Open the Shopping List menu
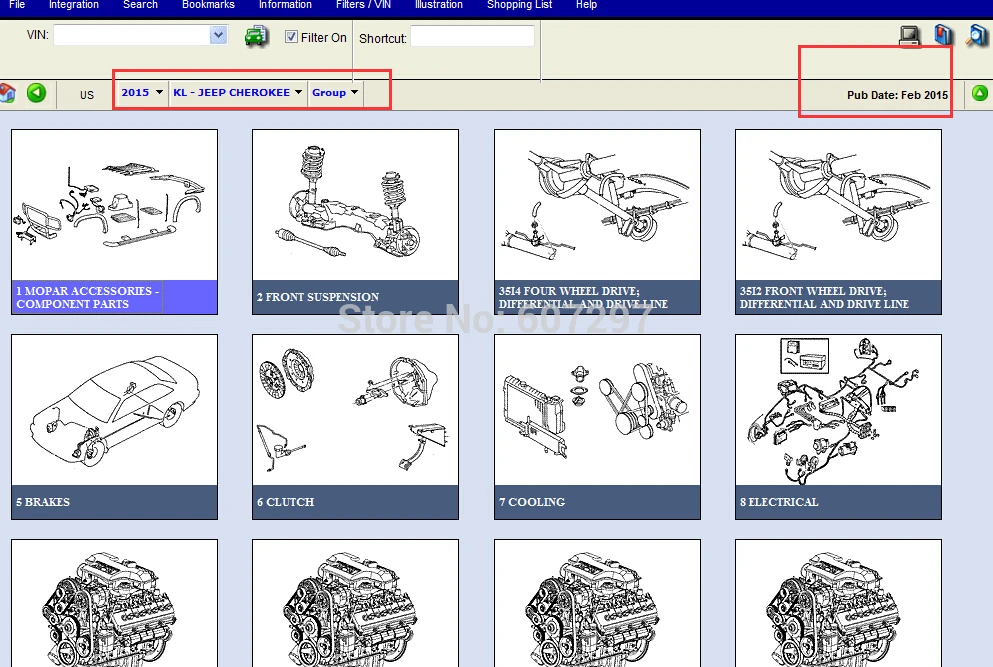Image resolution: width=993 pixels, height=667 pixels. 519,5
